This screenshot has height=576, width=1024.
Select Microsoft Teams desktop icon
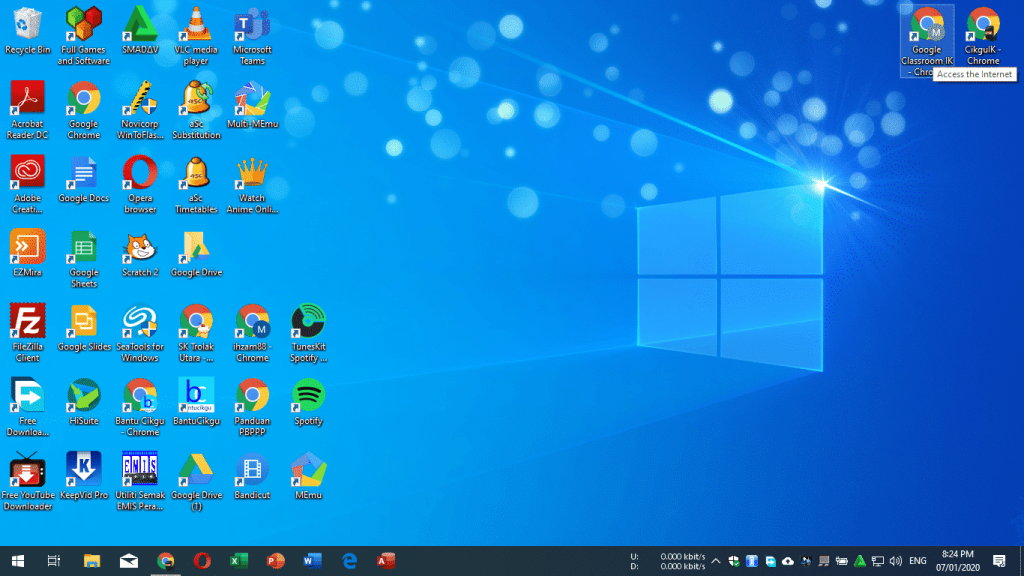coord(252,36)
